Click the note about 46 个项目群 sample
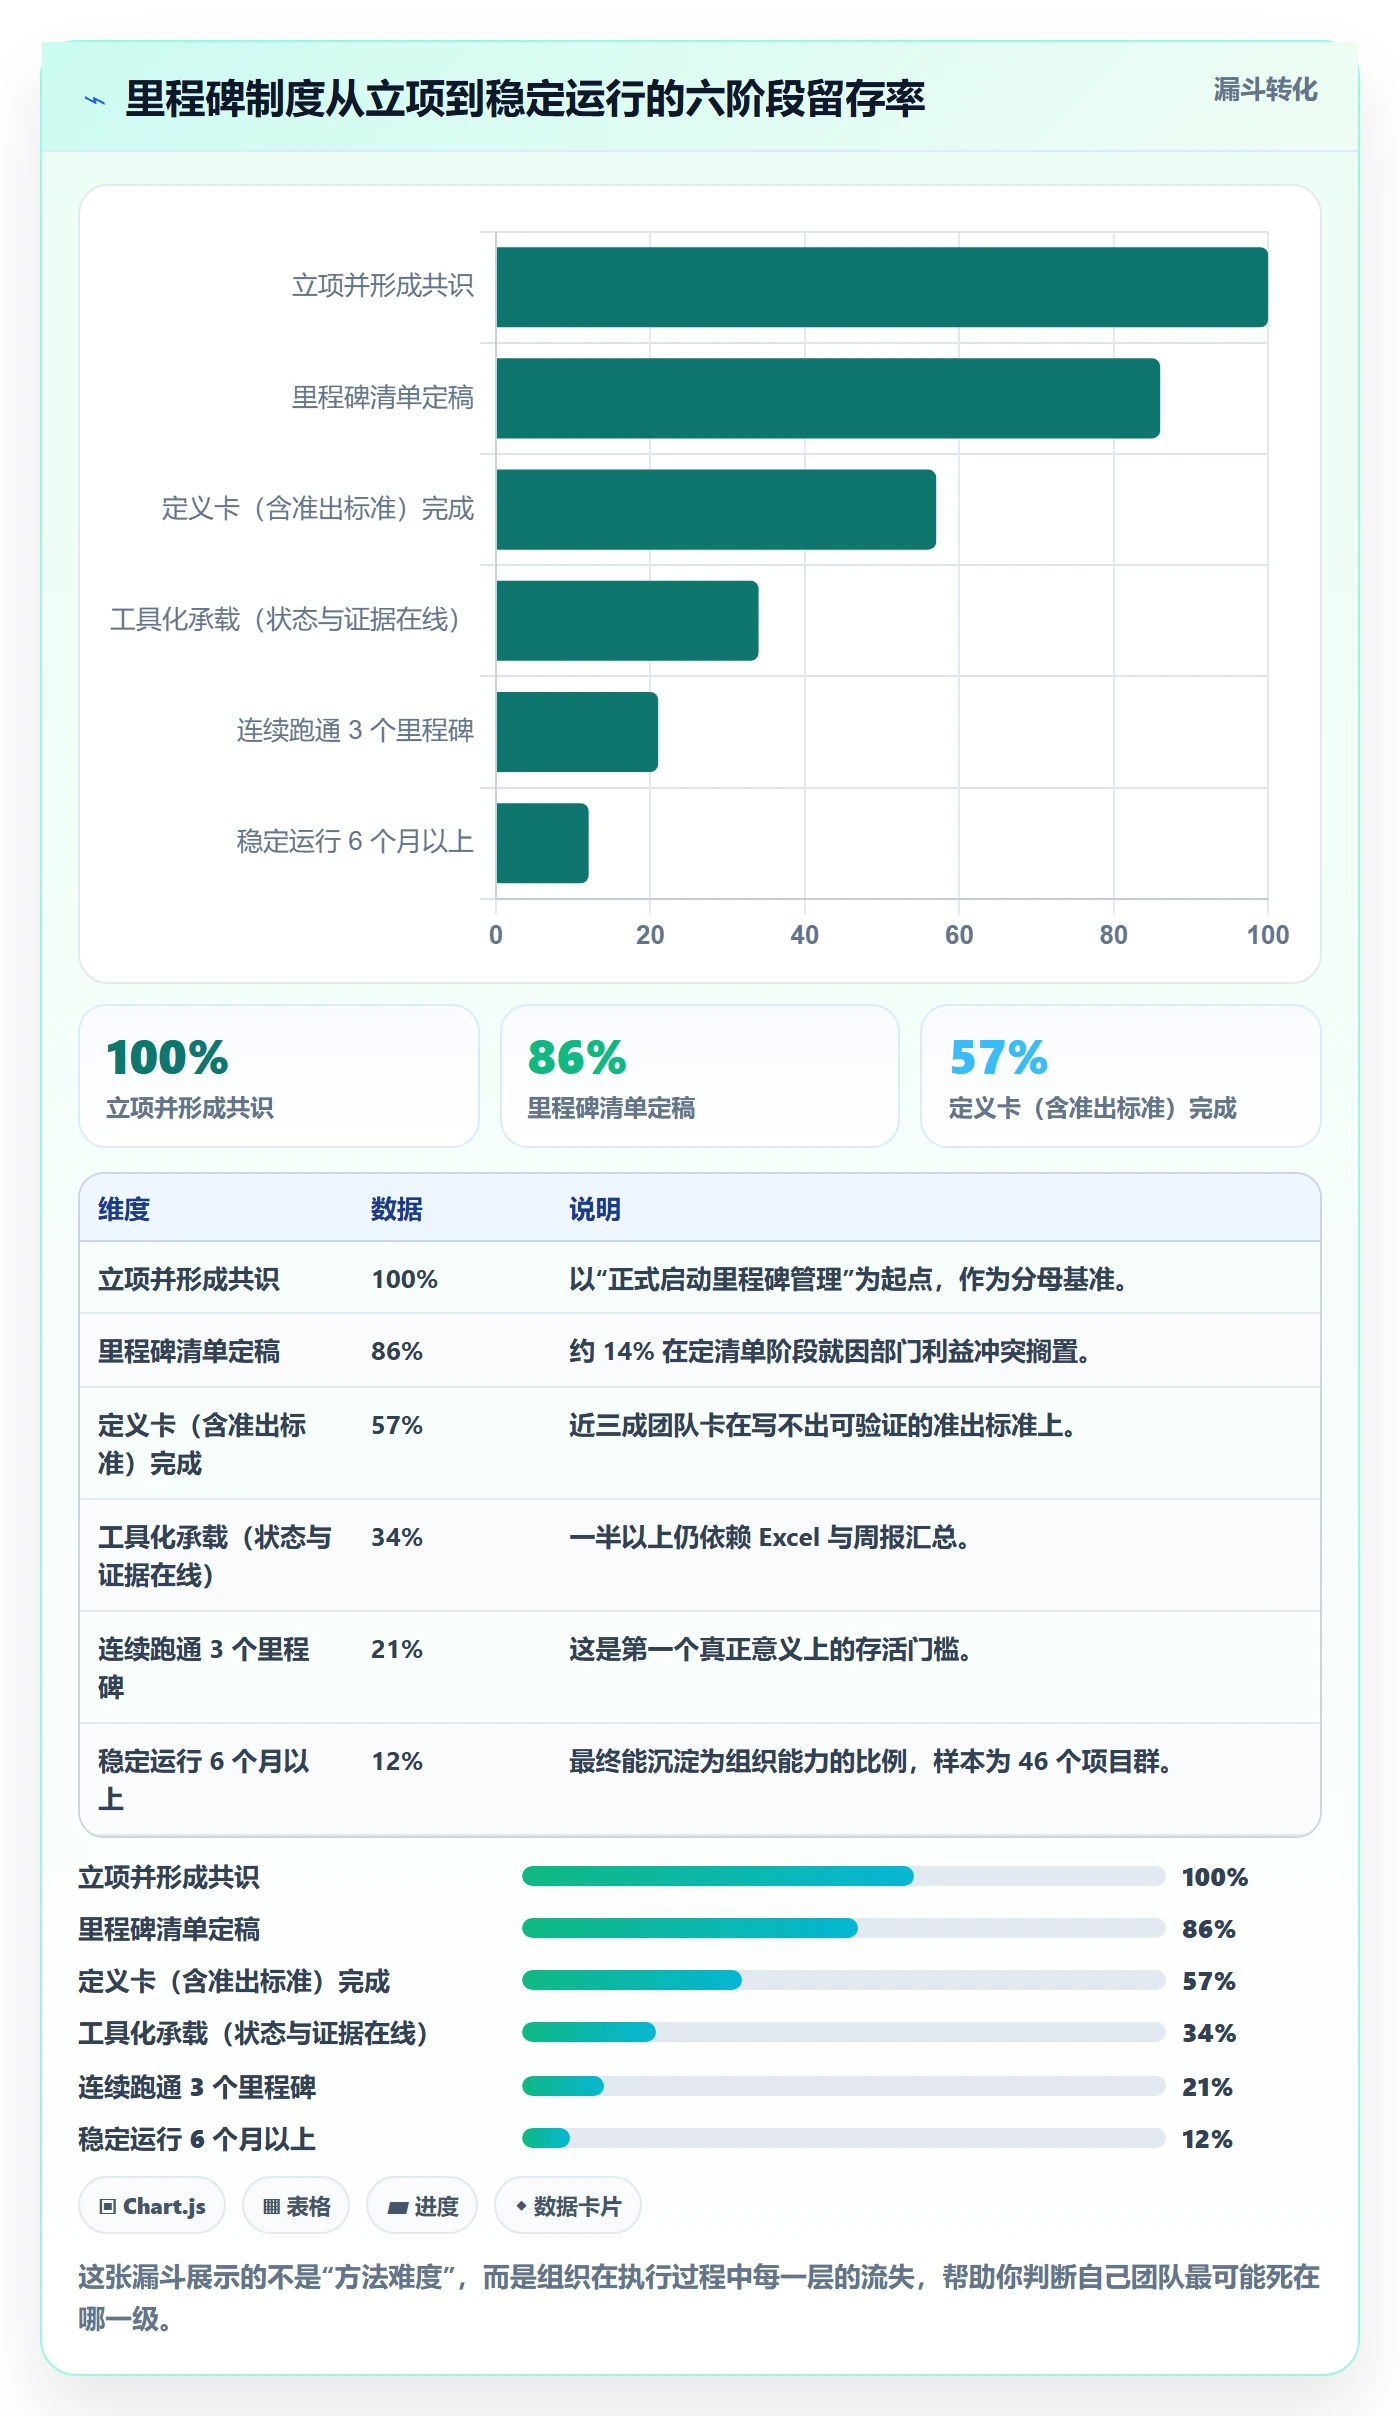Image resolution: width=1400 pixels, height=2416 pixels. tap(870, 1761)
